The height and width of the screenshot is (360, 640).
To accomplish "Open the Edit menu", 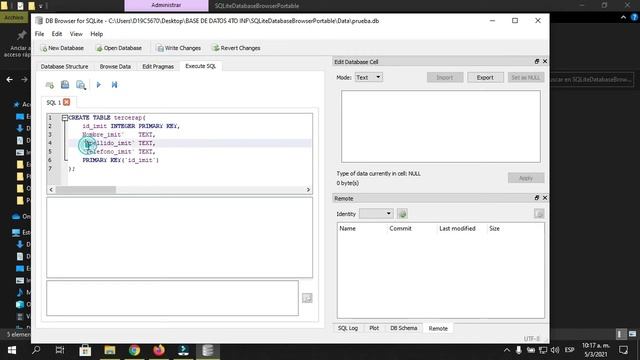I will click(57, 34).
